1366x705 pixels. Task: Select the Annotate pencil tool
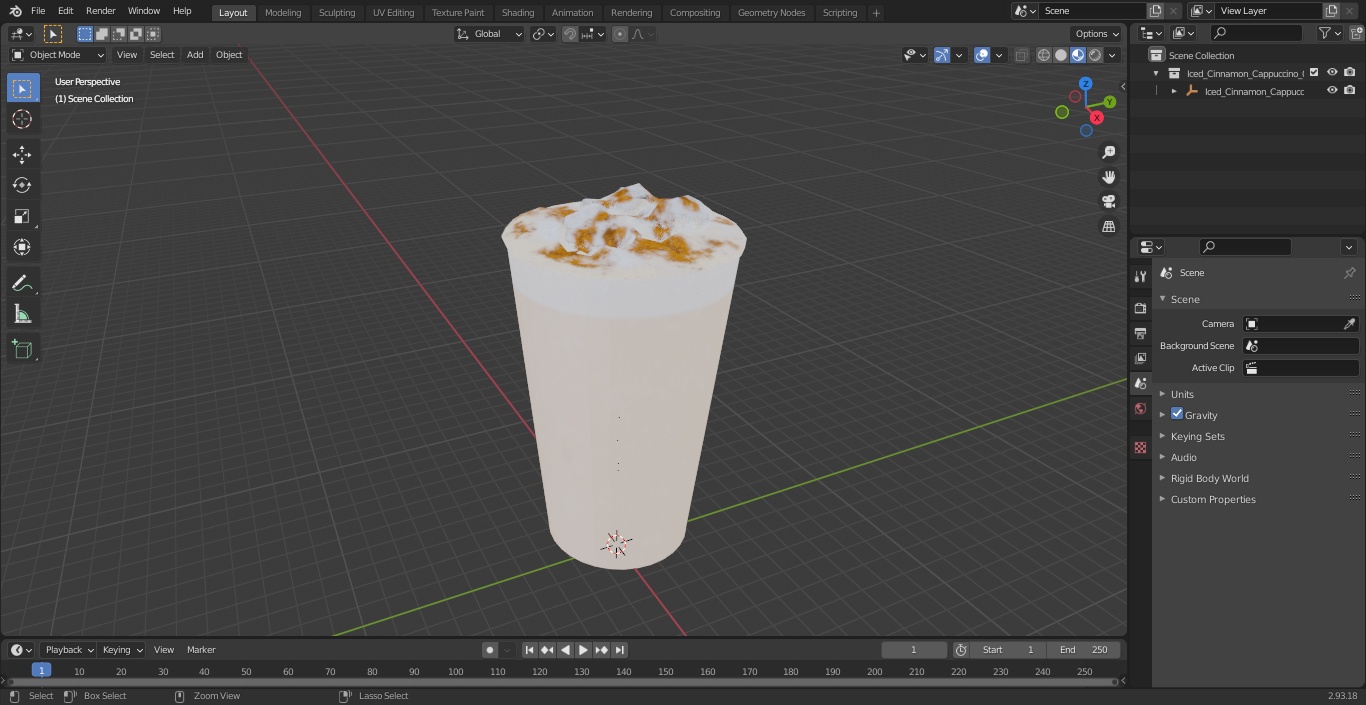tap(22, 284)
